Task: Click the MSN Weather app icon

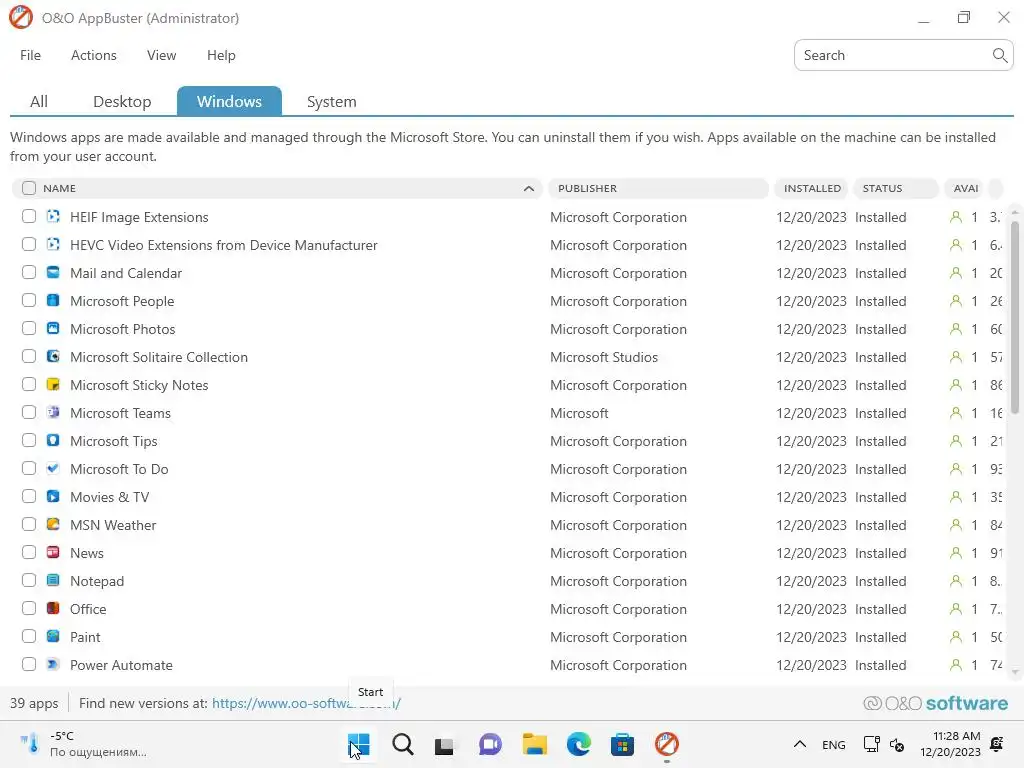Action: tap(54, 524)
